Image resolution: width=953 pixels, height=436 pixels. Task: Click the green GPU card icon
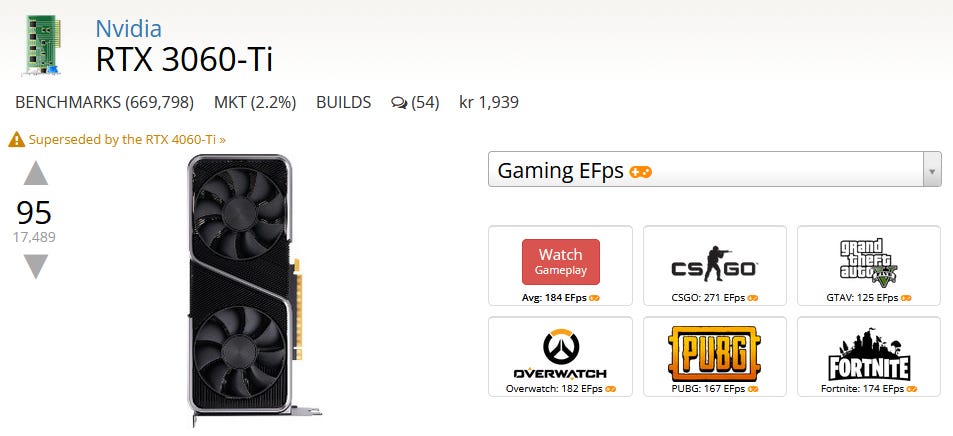point(42,45)
